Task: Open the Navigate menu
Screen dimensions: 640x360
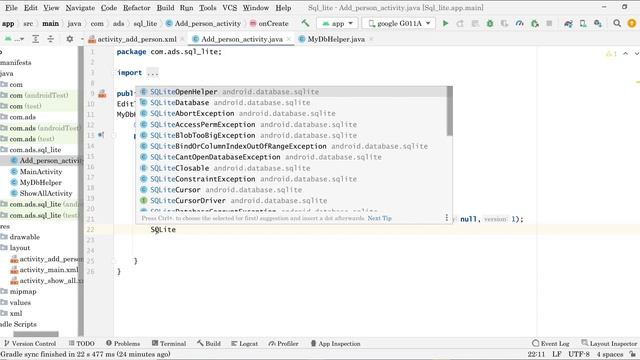Action: pyautogui.click(x=80, y=8)
